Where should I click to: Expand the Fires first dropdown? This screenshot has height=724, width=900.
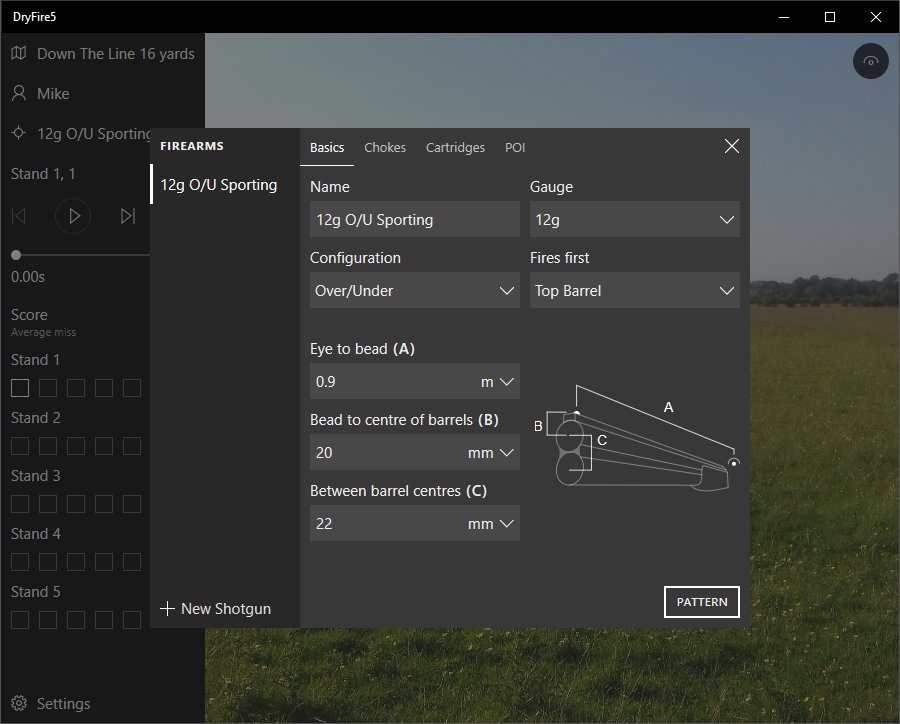(x=634, y=291)
